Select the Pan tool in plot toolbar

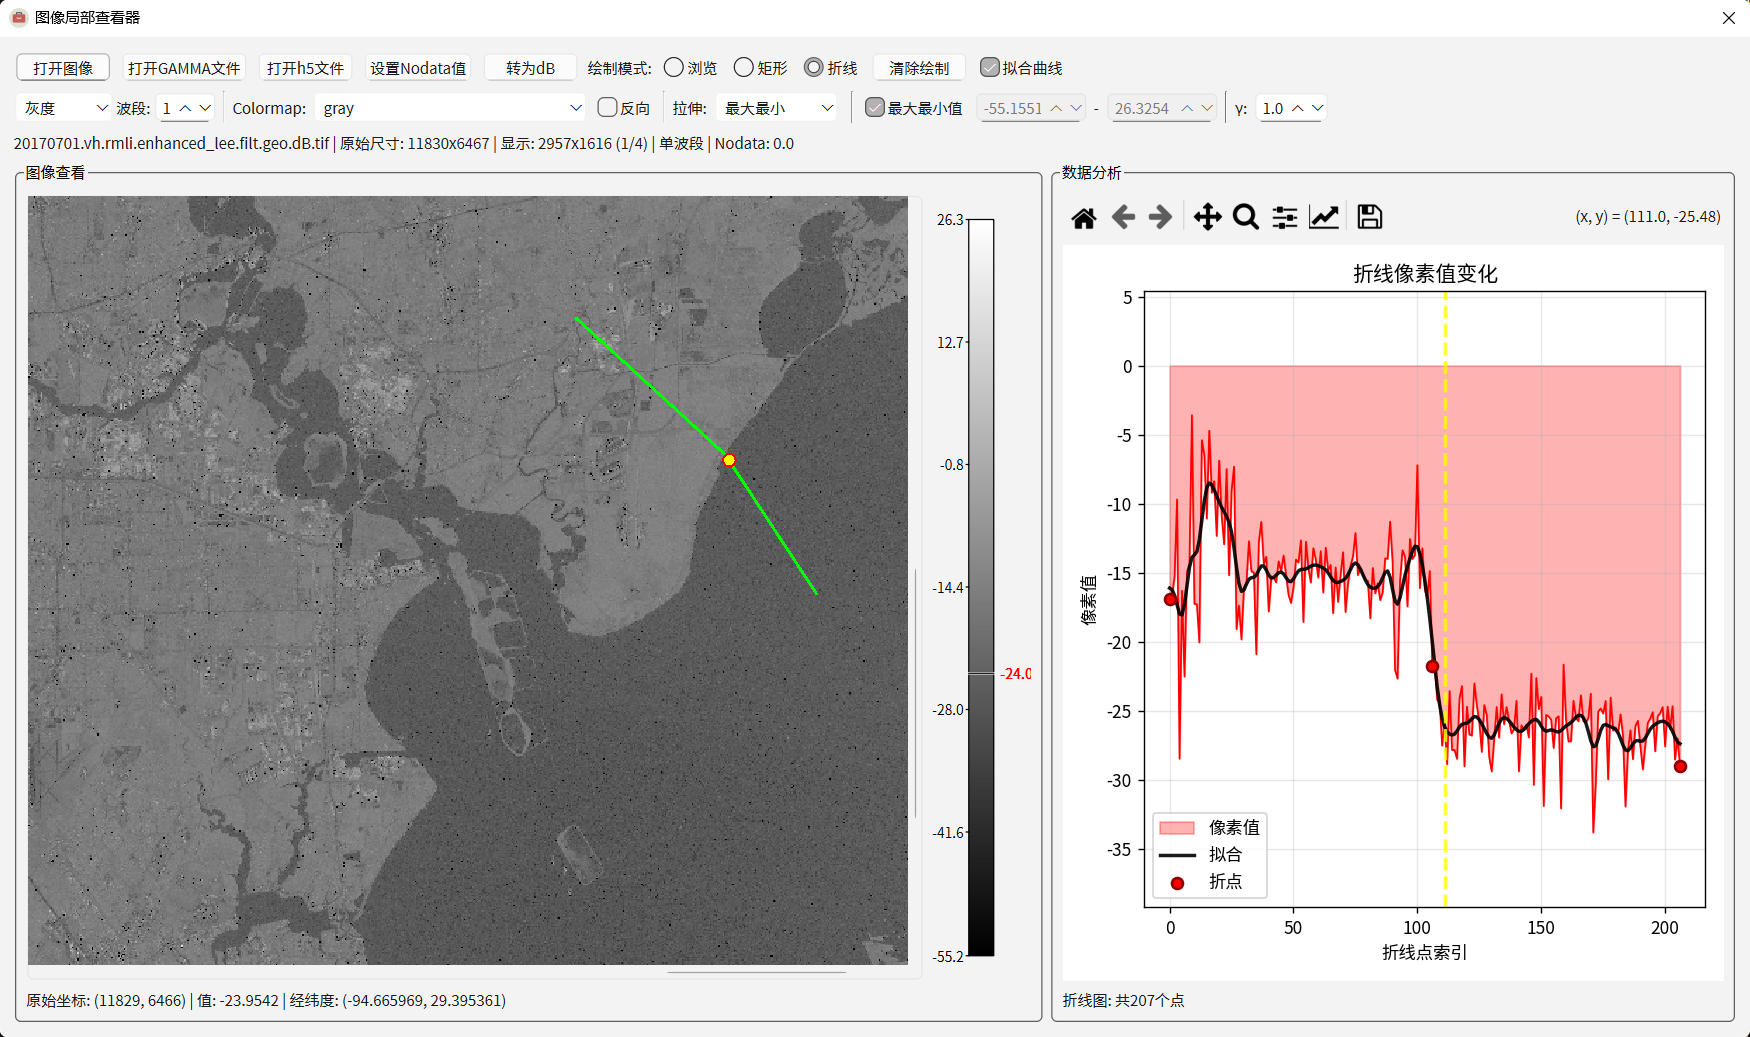coord(1207,218)
